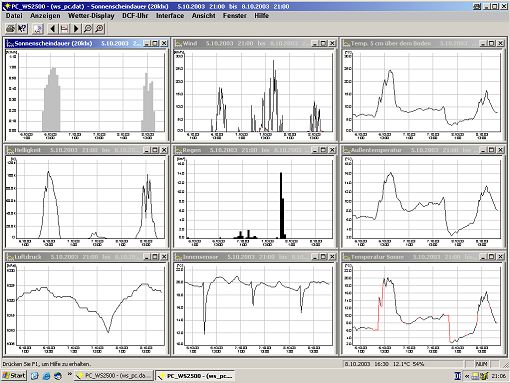Open the Windows Start button
510x383 pixels.
pos(14,376)
